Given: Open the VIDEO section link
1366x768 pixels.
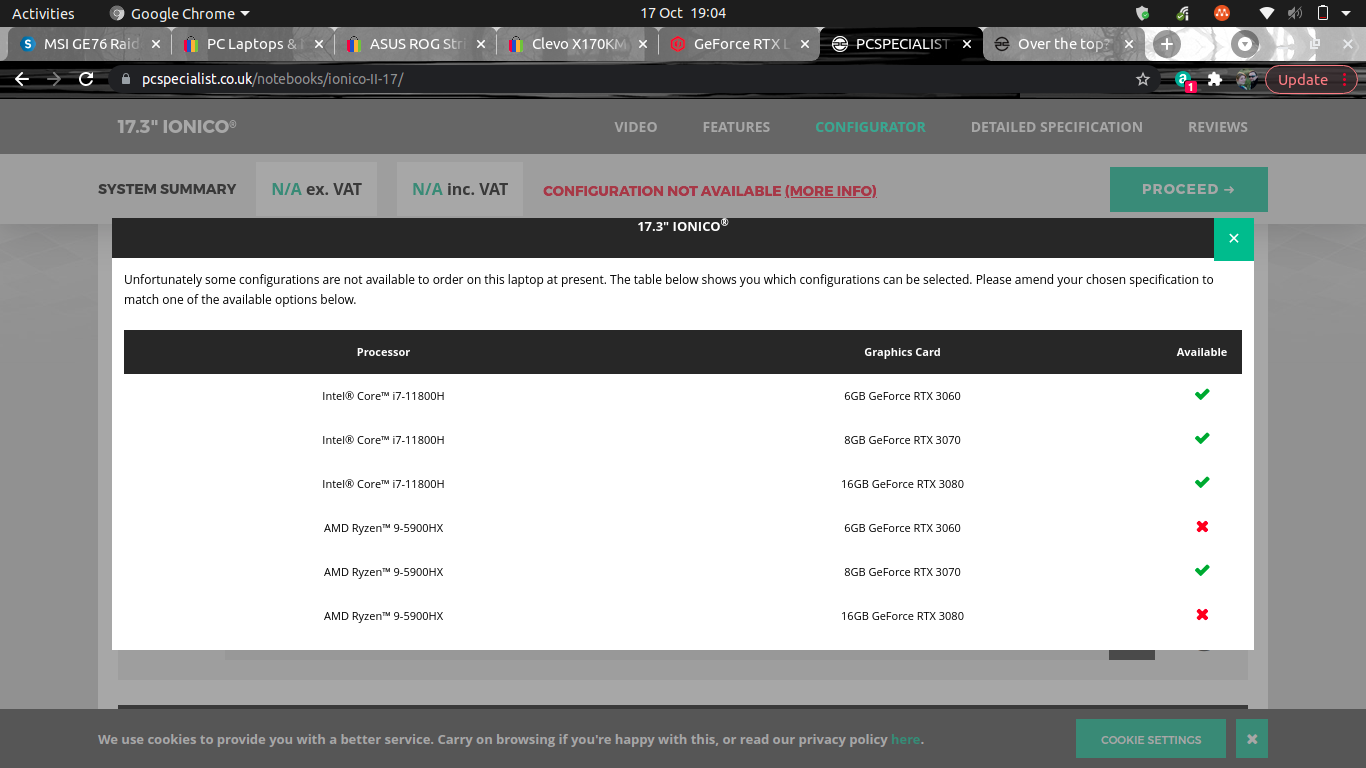Looking at the screenshot, I should click(636, 127).
